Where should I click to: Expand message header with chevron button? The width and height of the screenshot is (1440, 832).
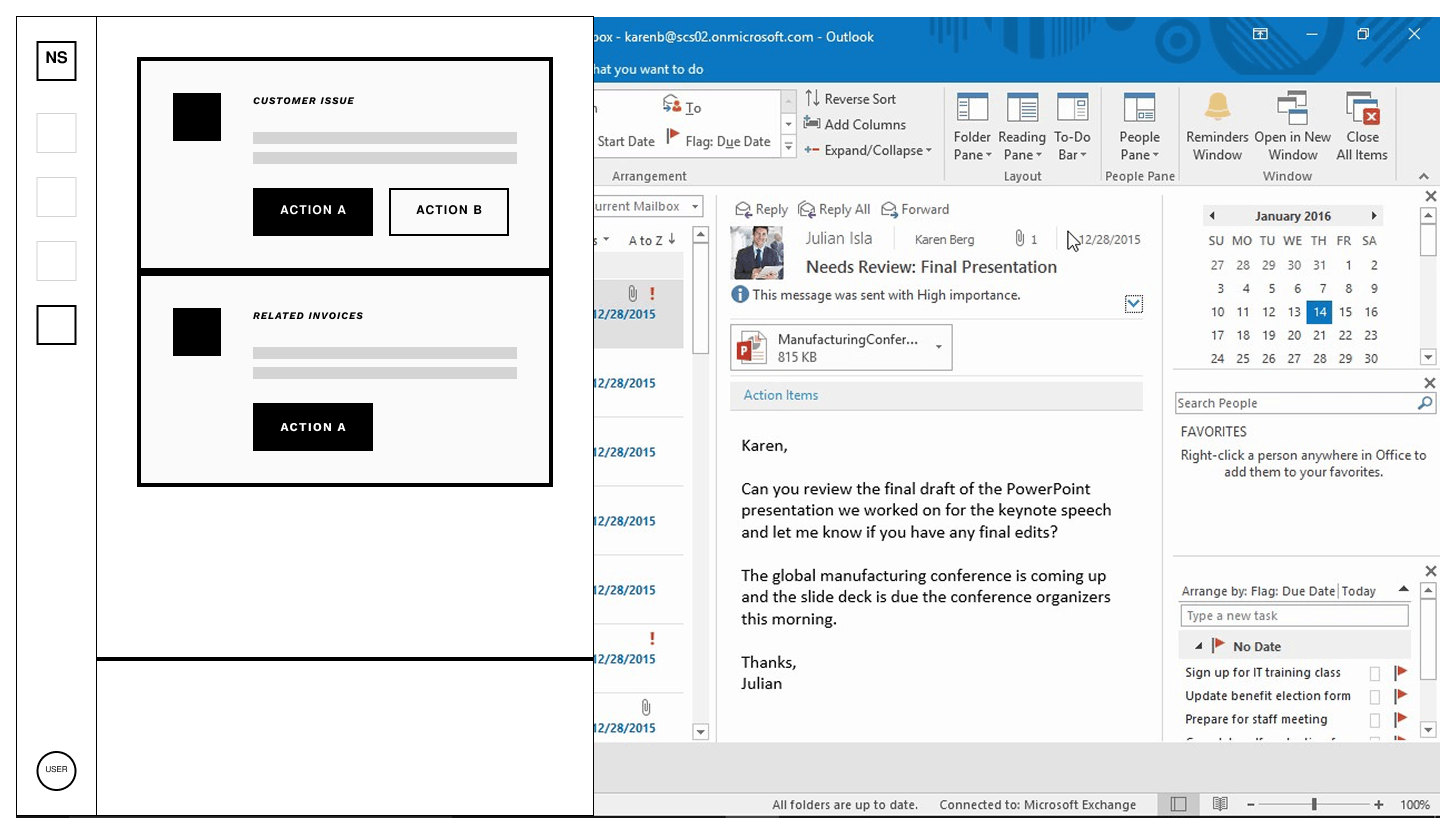click(x=1133, y=304)
